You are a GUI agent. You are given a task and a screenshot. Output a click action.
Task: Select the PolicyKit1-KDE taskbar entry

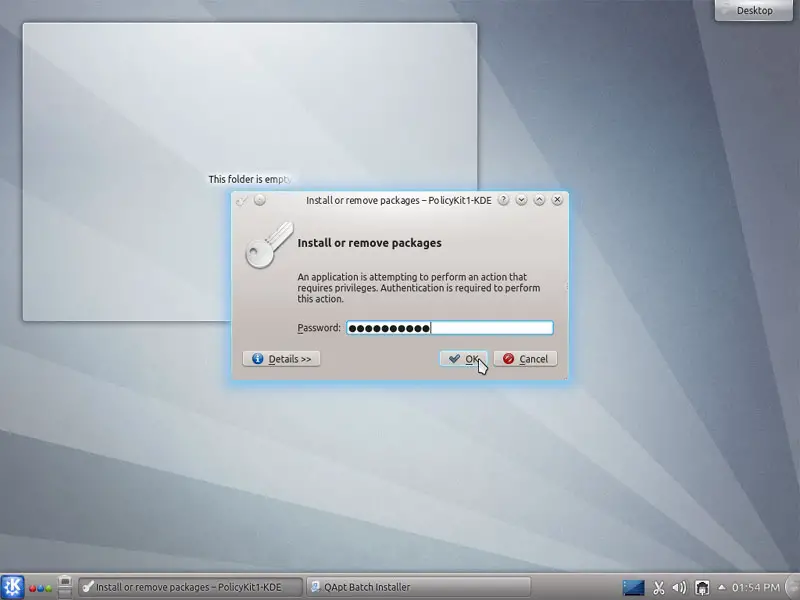pyautogui.click(x=190, y=587)
